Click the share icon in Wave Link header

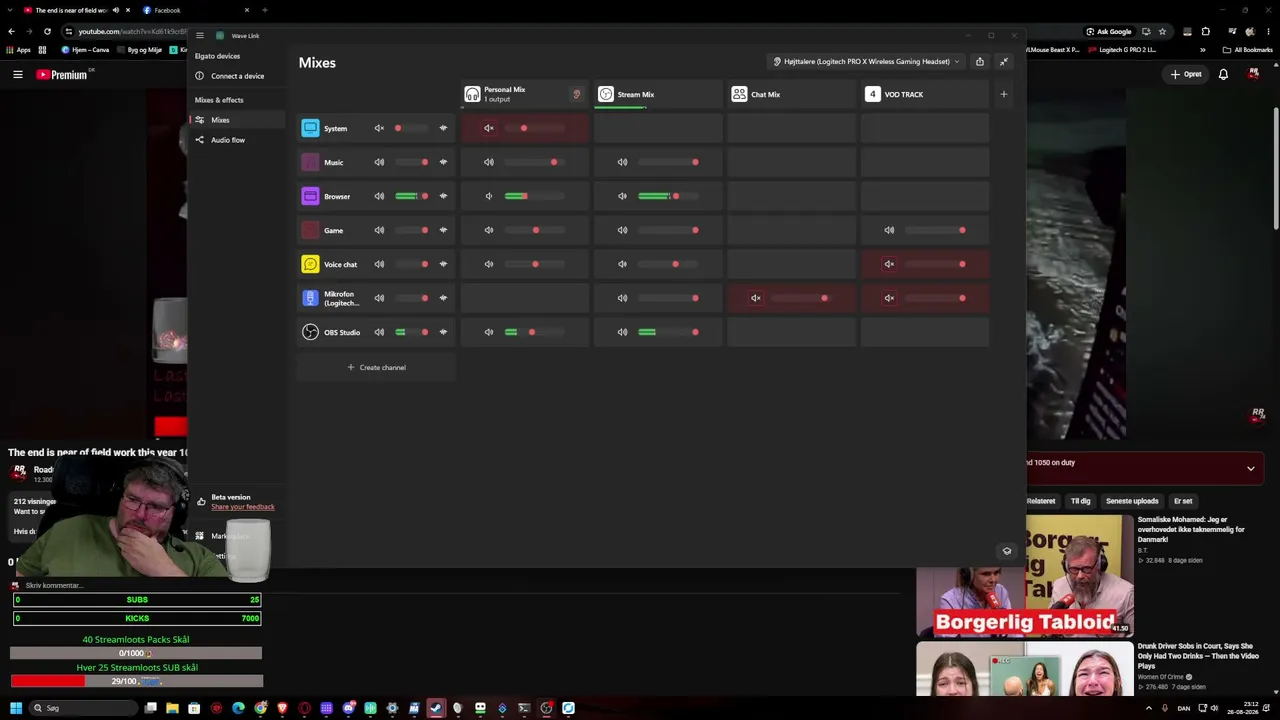(x=980, y=62)
